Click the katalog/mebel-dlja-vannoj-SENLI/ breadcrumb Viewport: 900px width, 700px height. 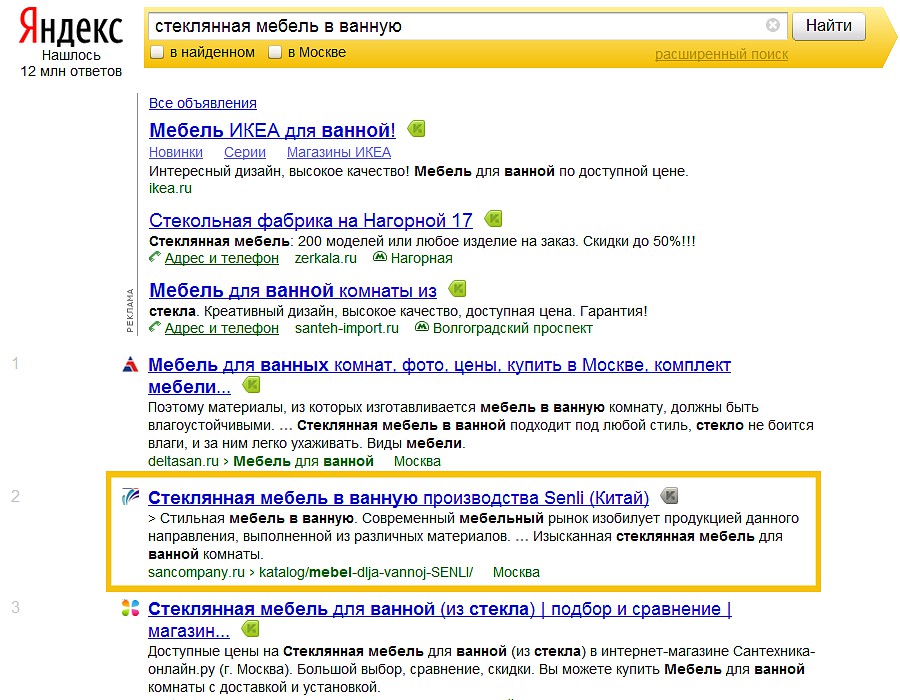(366, 572)
